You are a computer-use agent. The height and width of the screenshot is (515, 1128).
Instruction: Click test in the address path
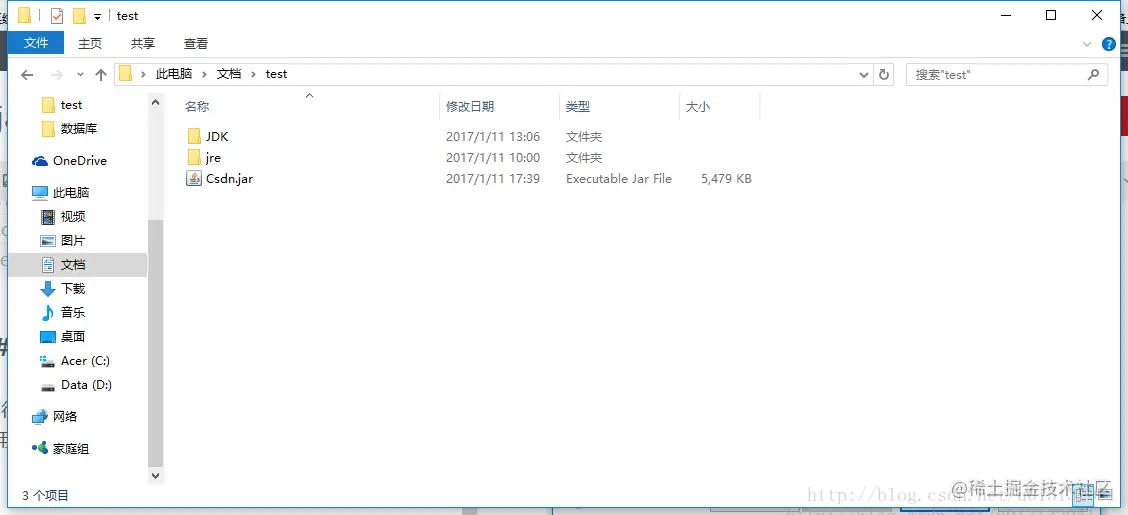[x=276, y=73]
